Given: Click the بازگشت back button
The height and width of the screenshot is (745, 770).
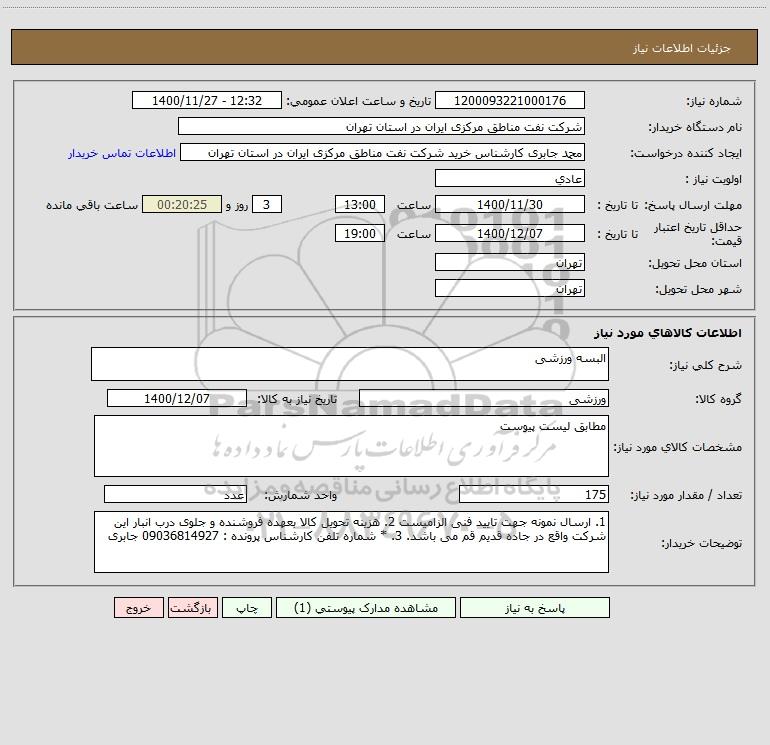Looking at the screenshot, I should click(192, 608).
